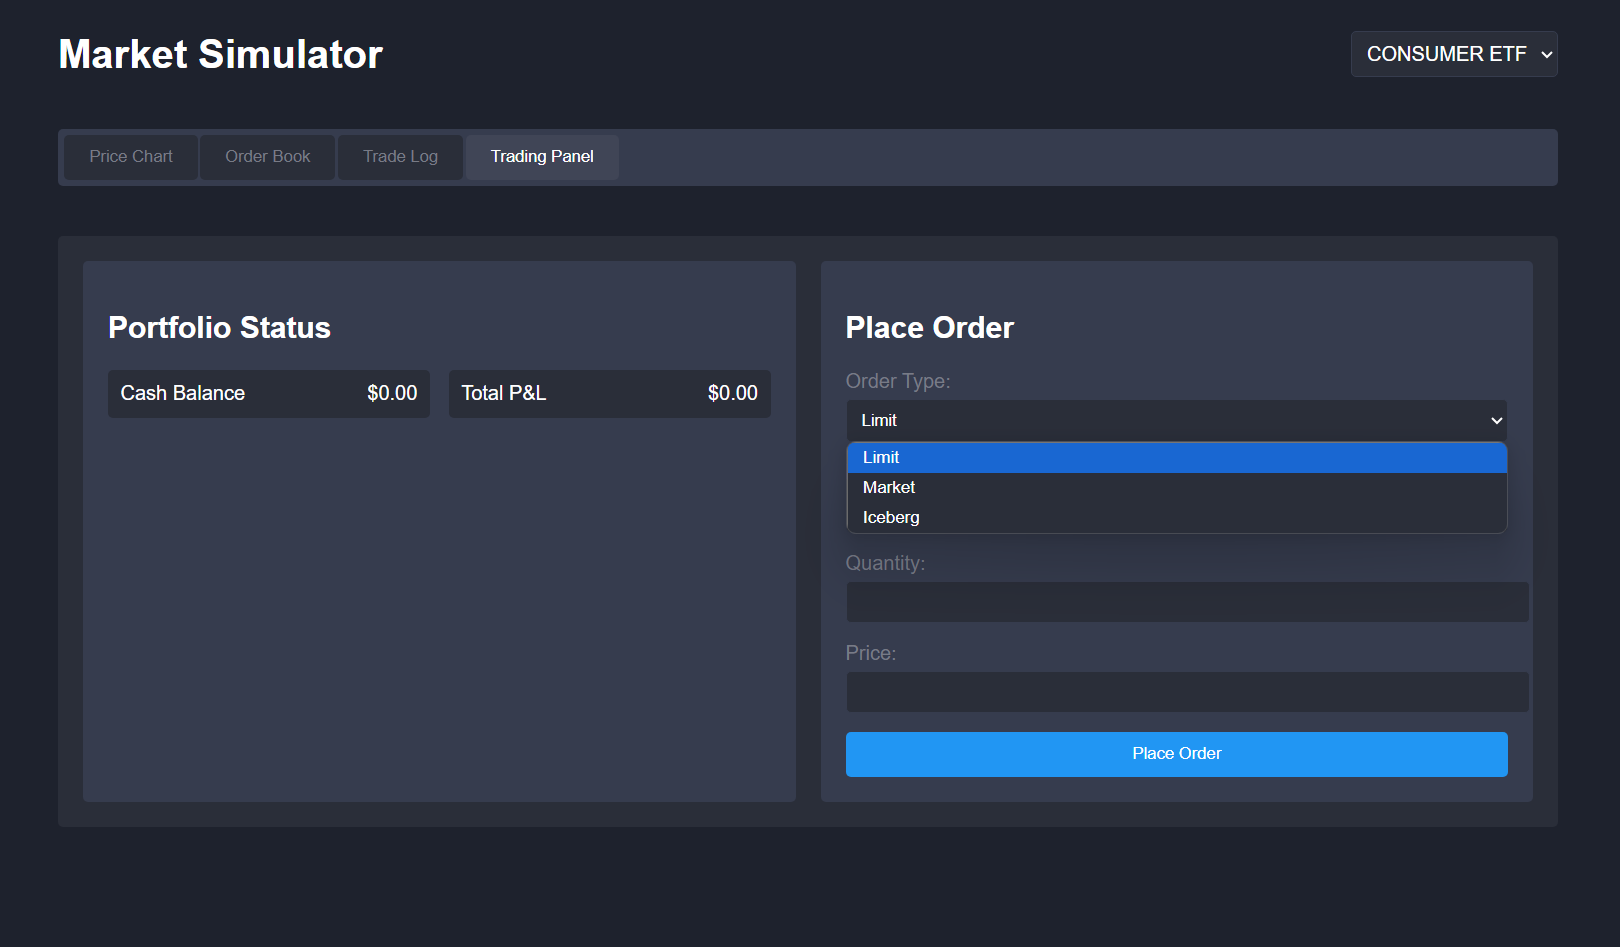Viewport: 1620px width, 947px height.
Task: Click the Portfolio Status heading
Action: [219, 328]
